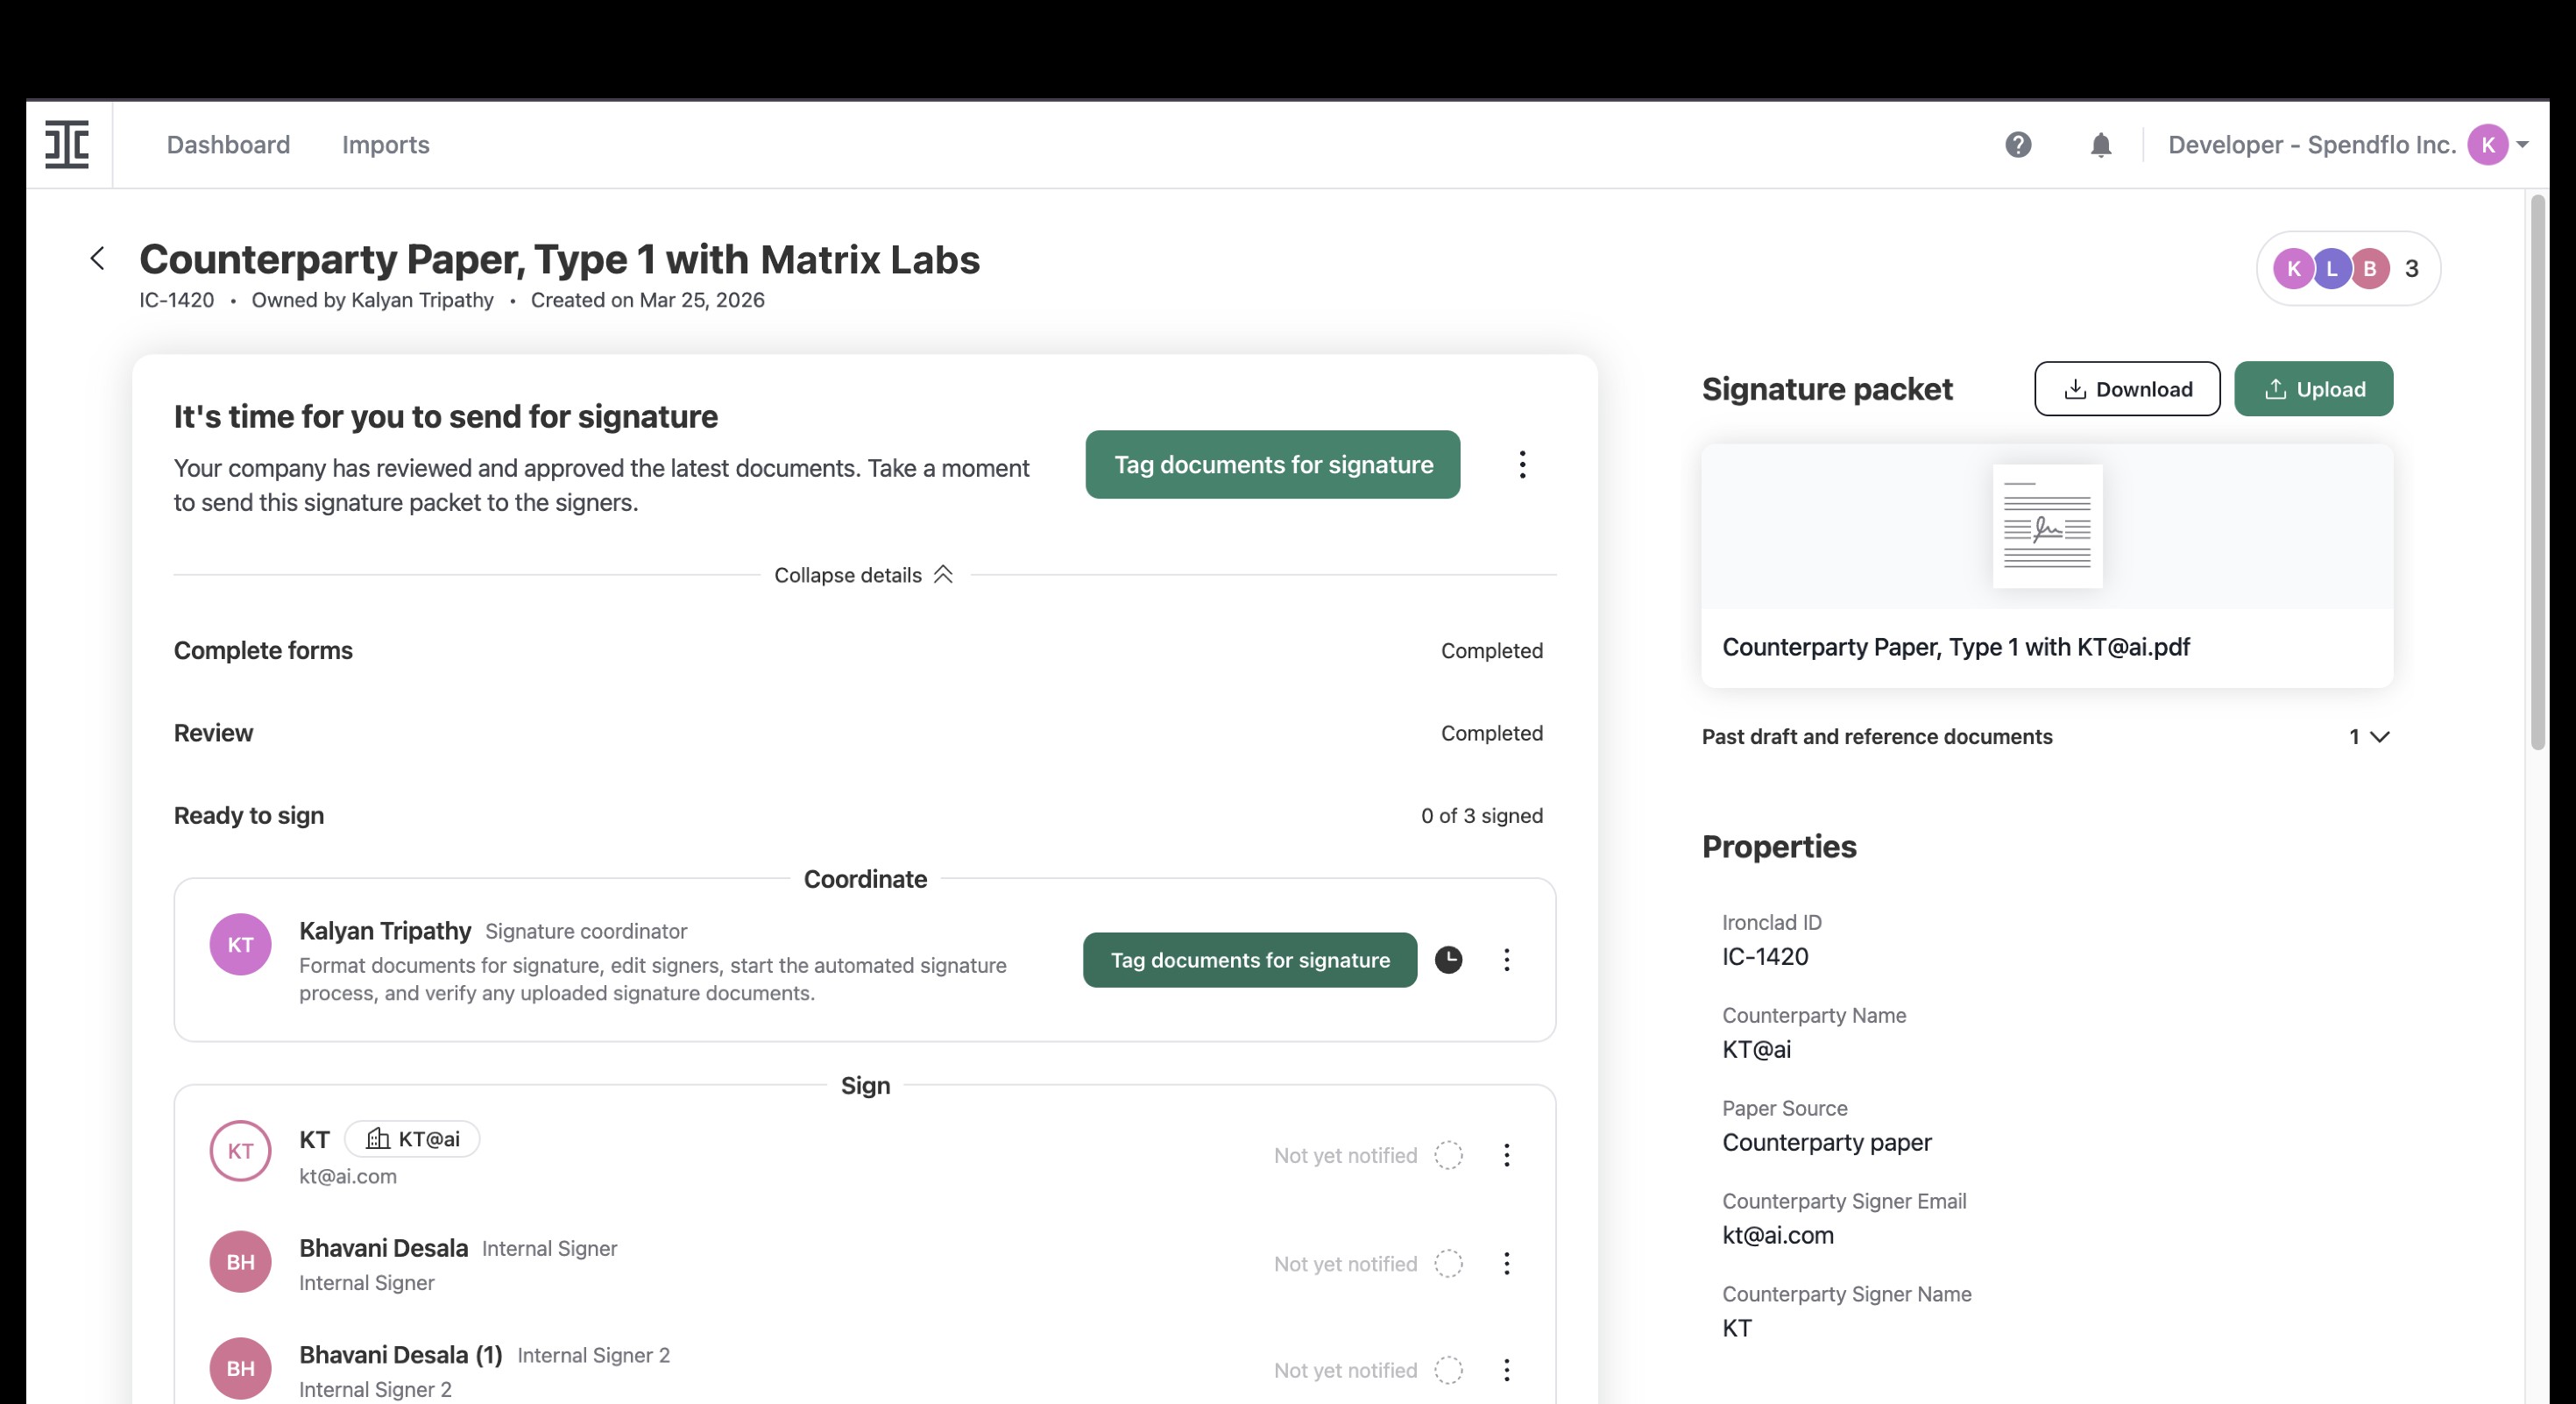Click the K user avatar in header

2487,145
